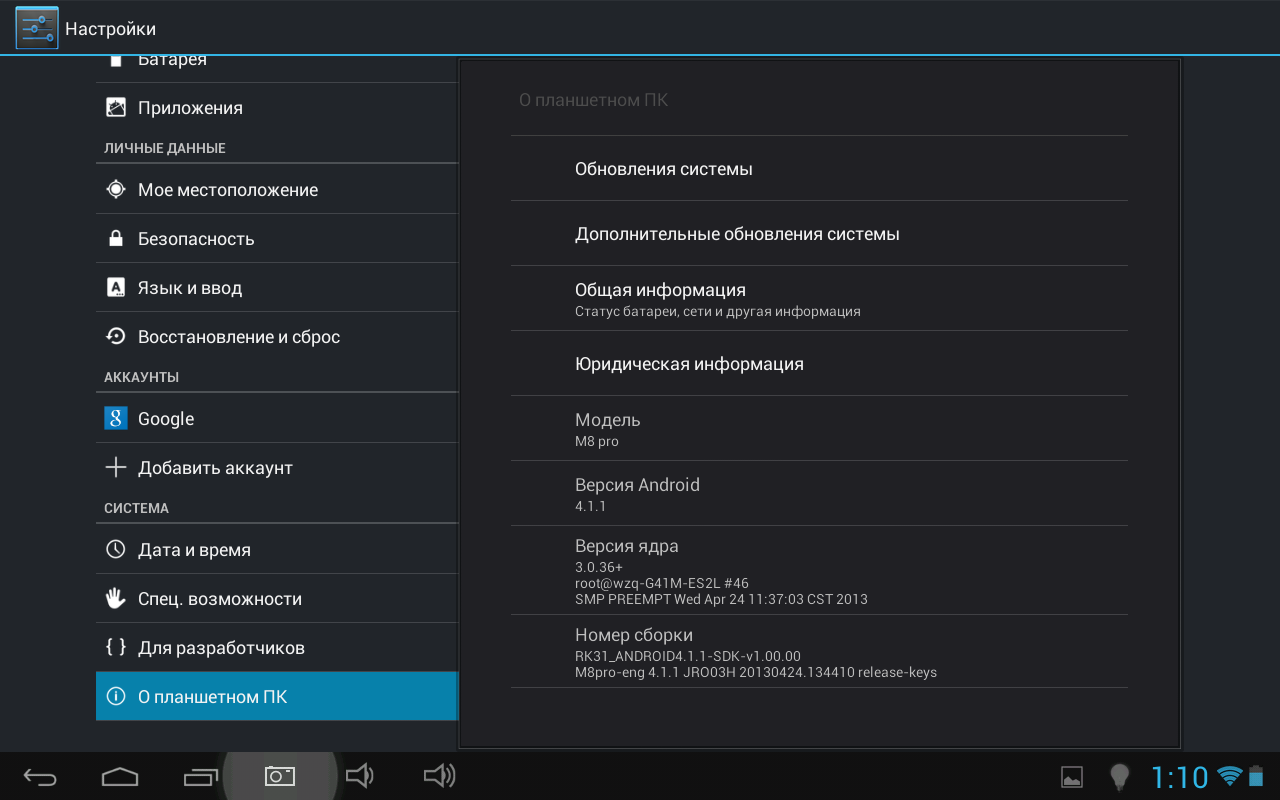1280x800 pixels.
Task: Raise volume with the loud speaker icon
Action: click(x=439, y=776)
